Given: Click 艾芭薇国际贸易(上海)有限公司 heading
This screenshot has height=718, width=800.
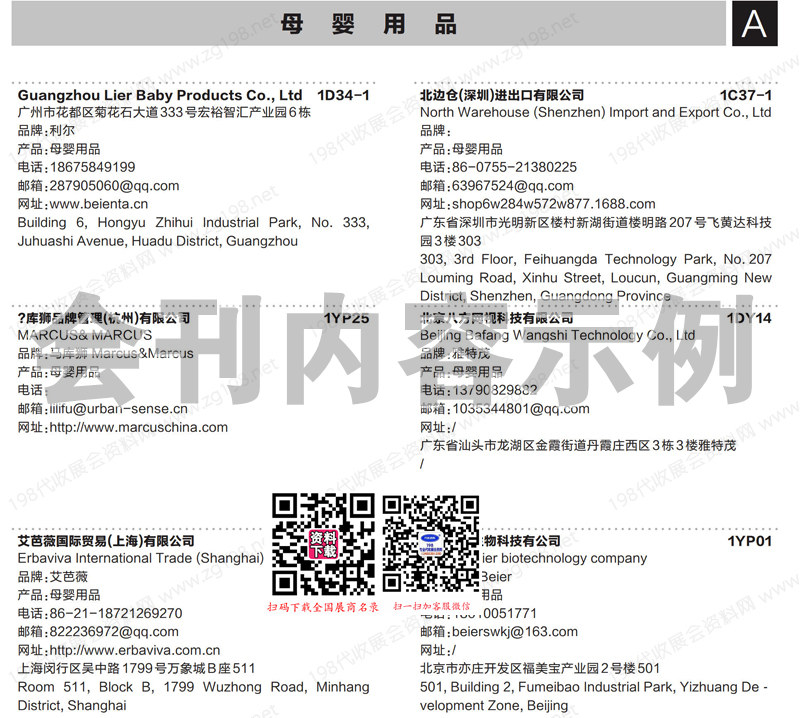Looking at the screenshot, I should 106,541.
